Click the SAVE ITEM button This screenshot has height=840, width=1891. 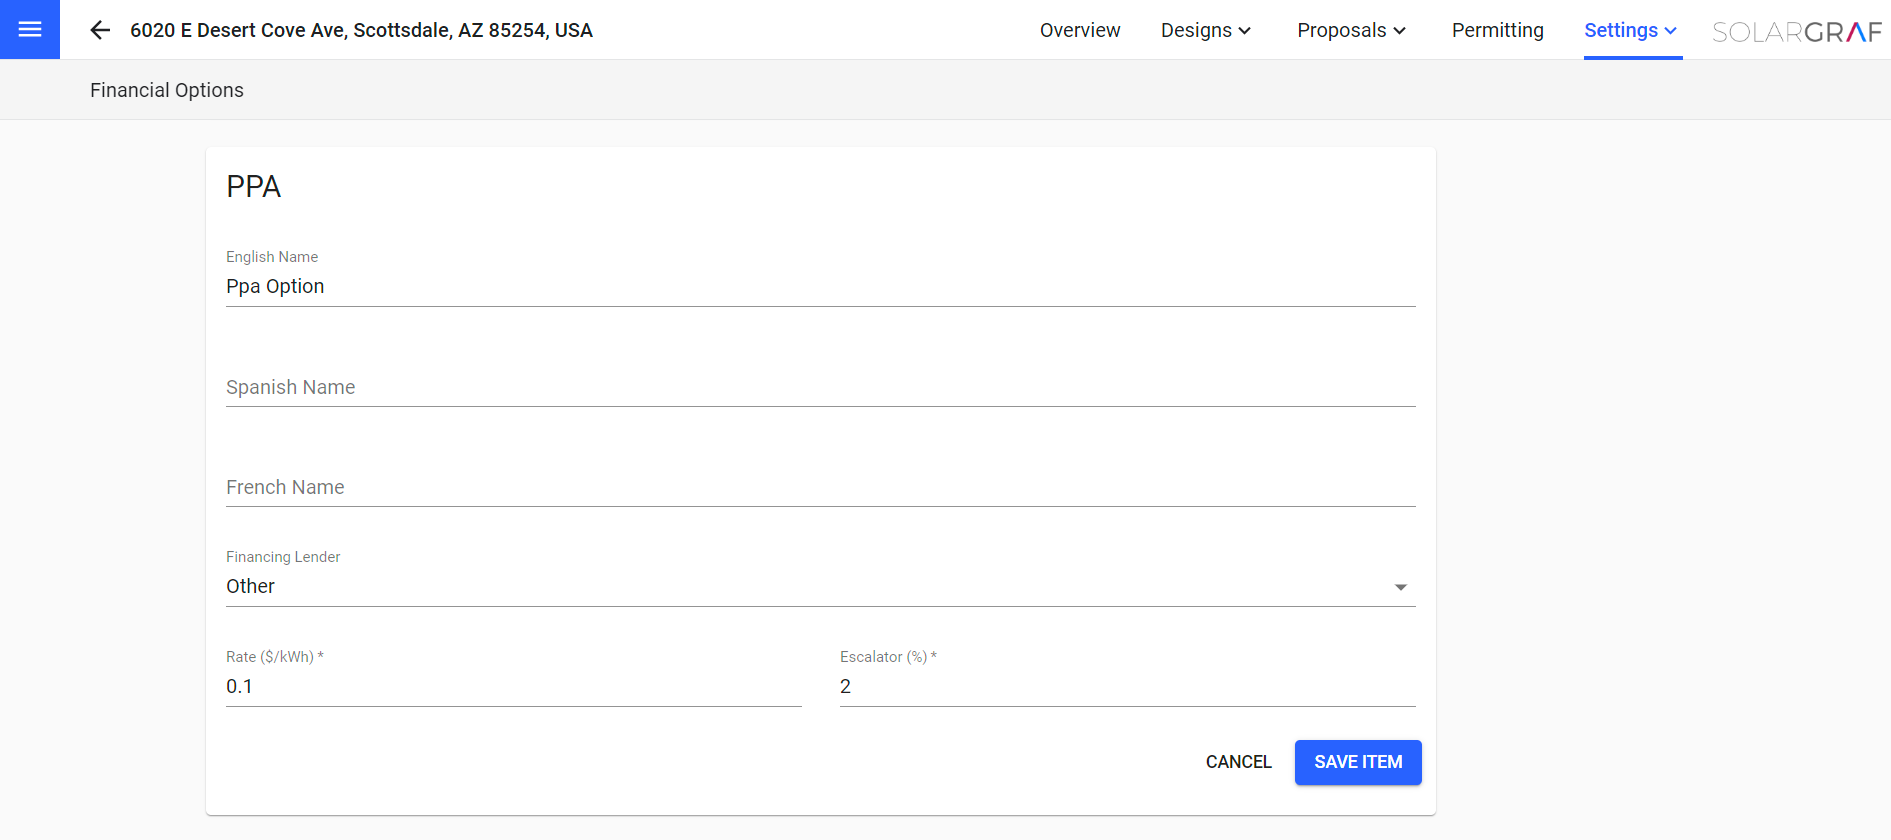click(x=1357, y=762)
